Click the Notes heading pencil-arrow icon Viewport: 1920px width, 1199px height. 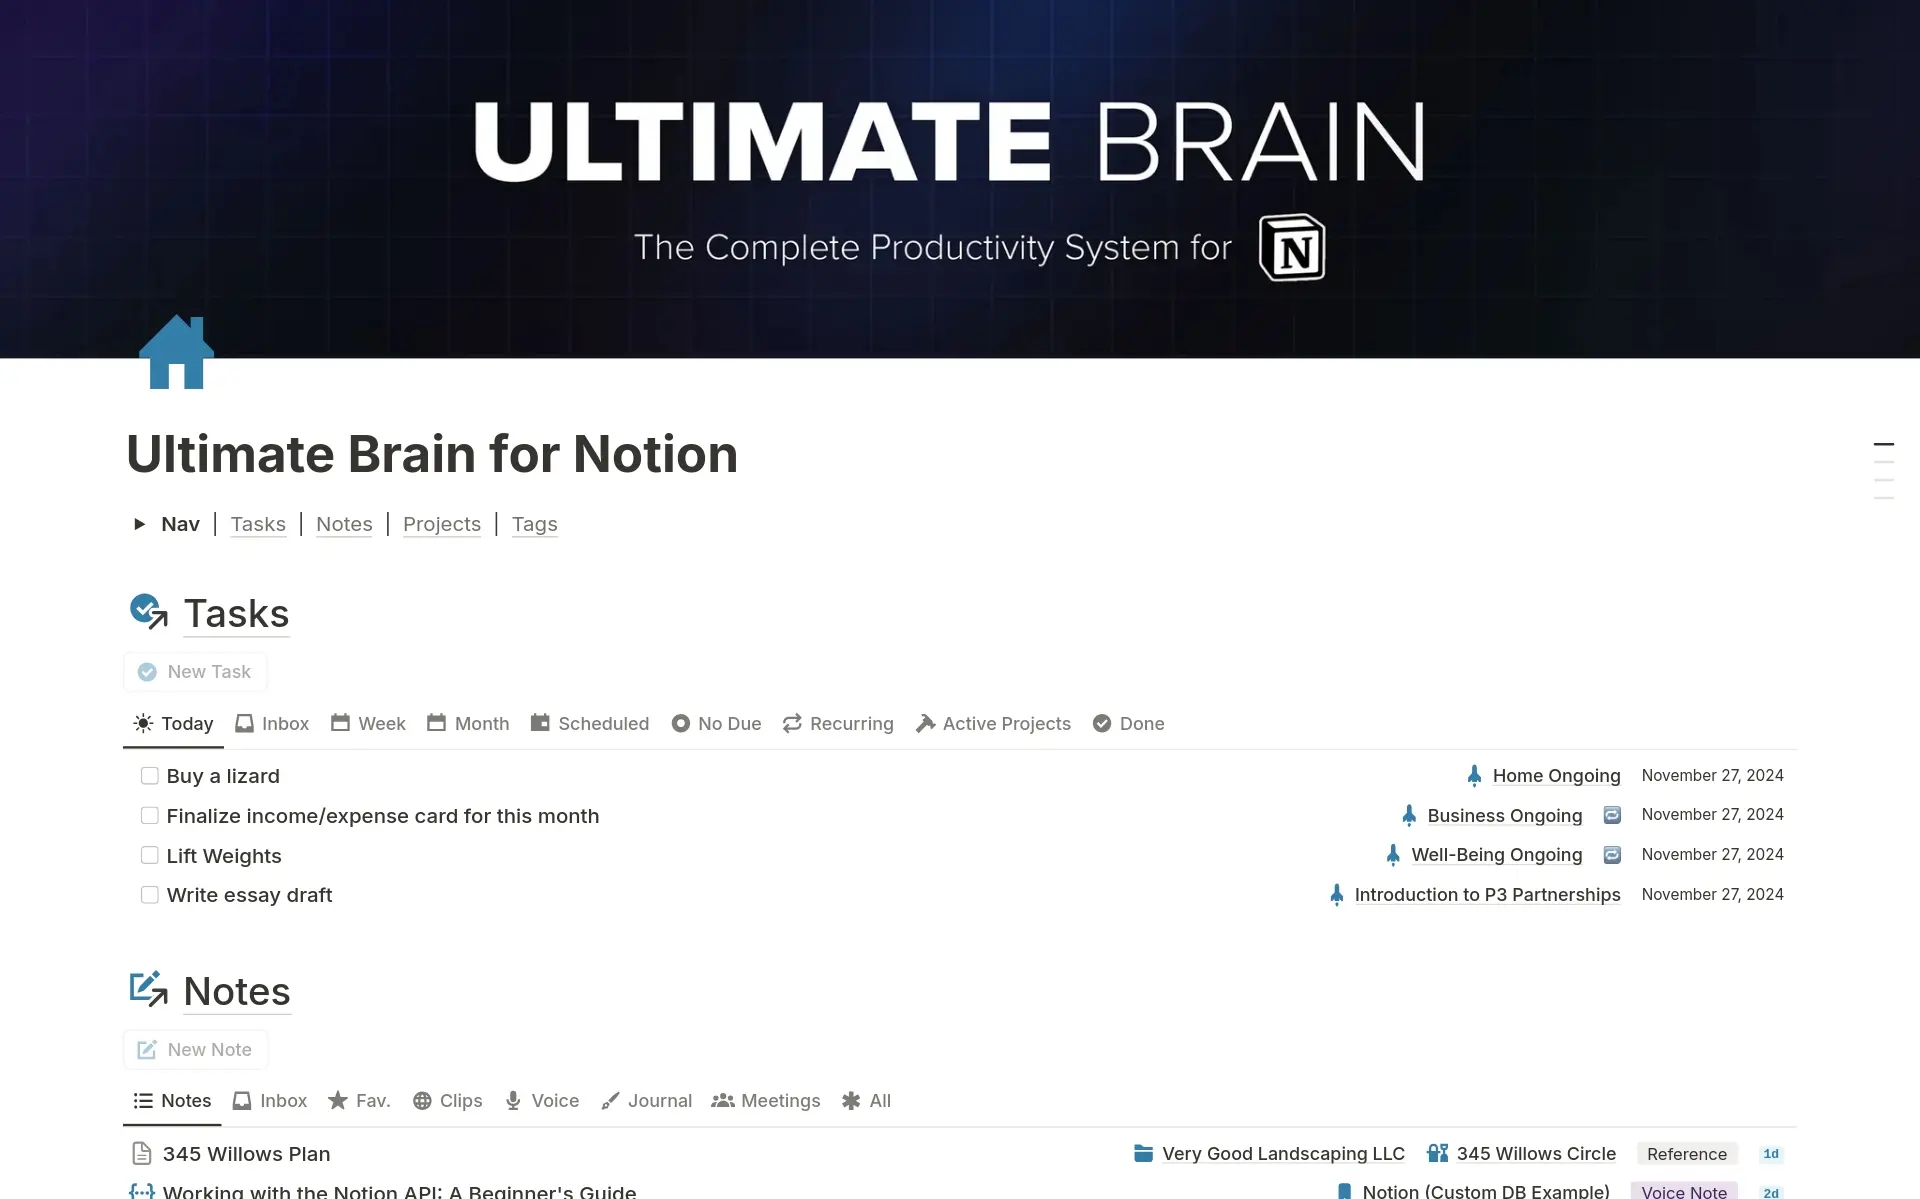coord(149,989)
